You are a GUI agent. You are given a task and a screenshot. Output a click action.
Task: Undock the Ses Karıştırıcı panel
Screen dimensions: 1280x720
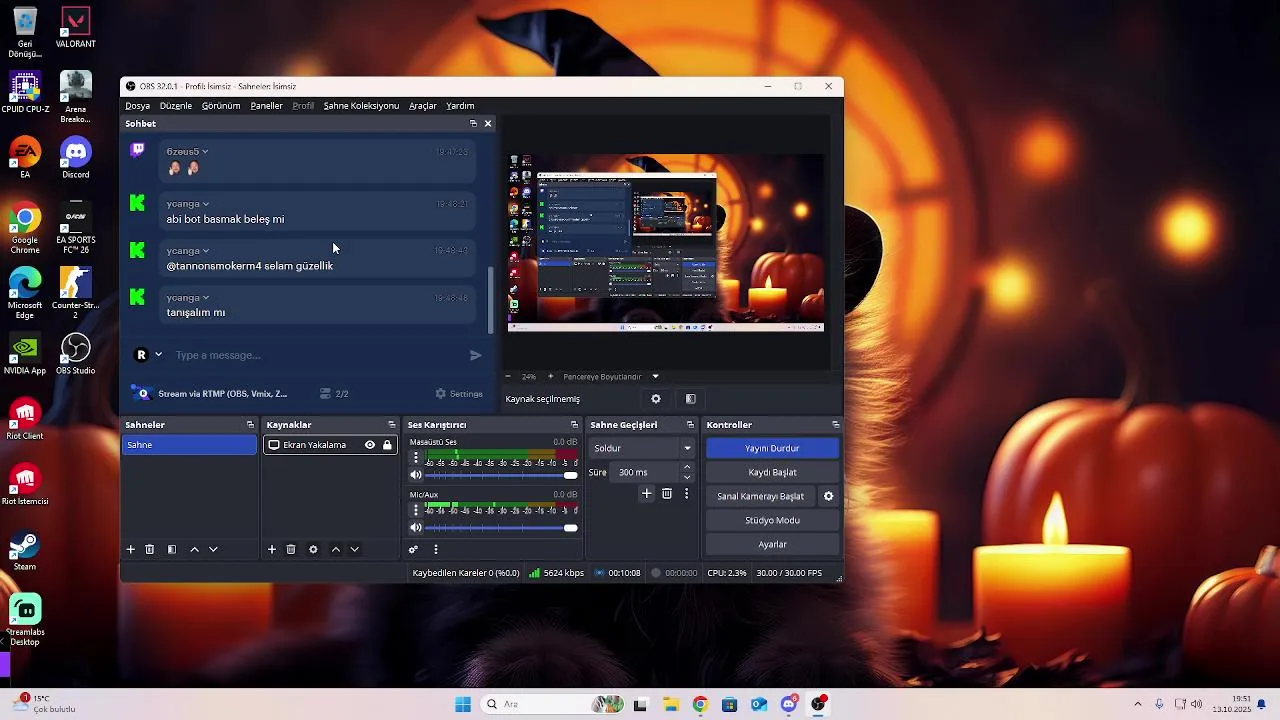click(574, 425)
